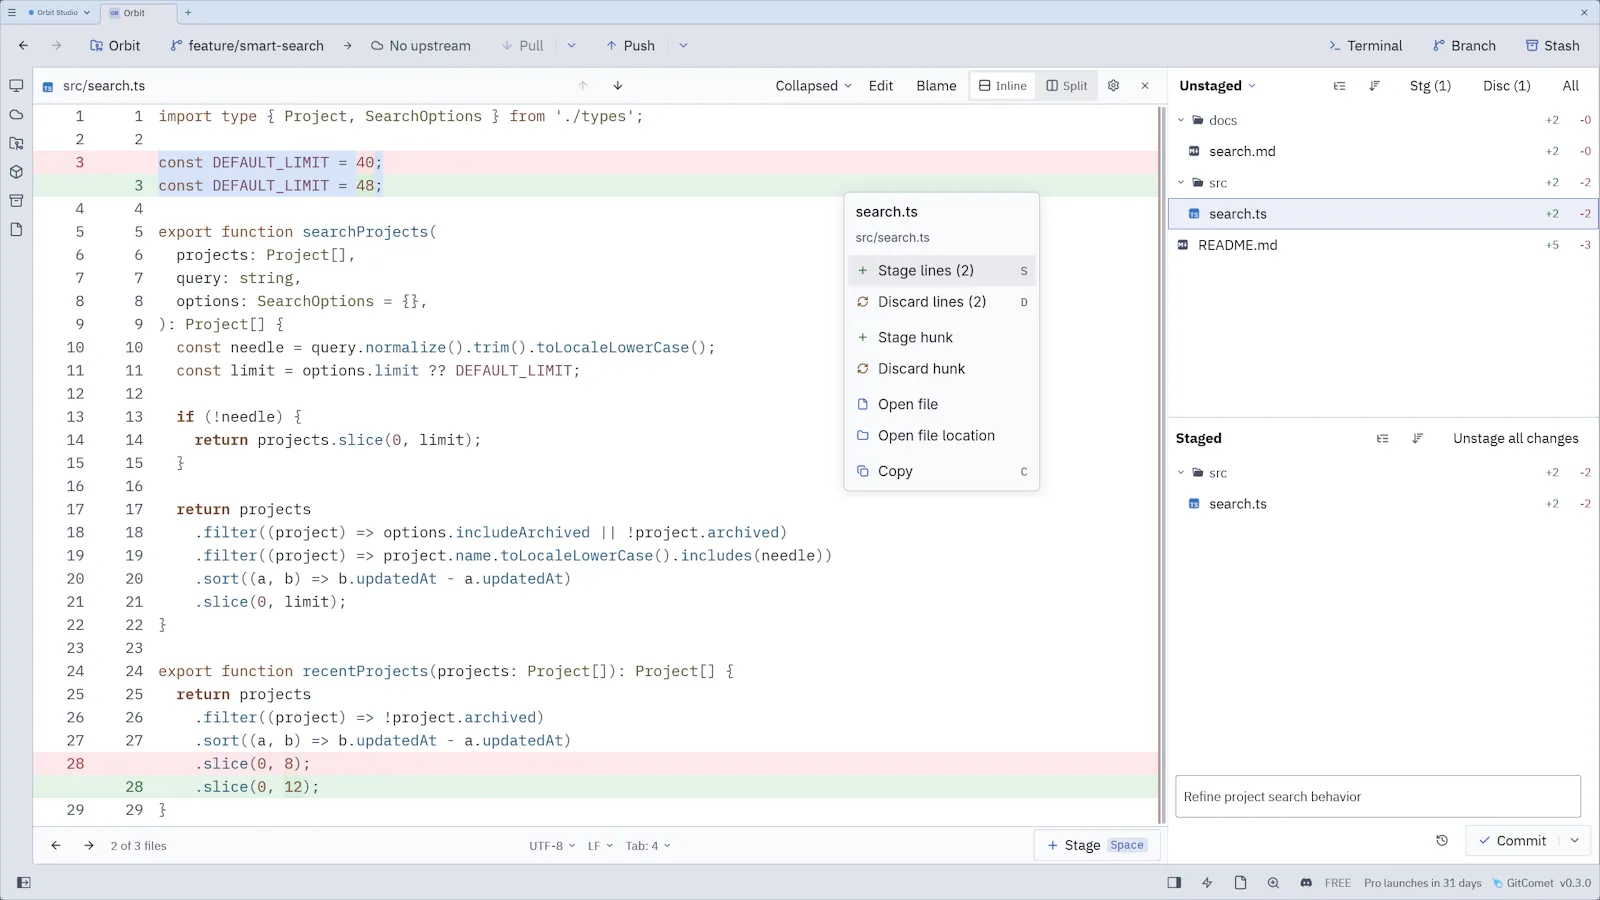Image resolution: width=1600 pixels, height=900 pixels.
Task: Switch diff to Inline view
Action: [x=1002, y=86]
